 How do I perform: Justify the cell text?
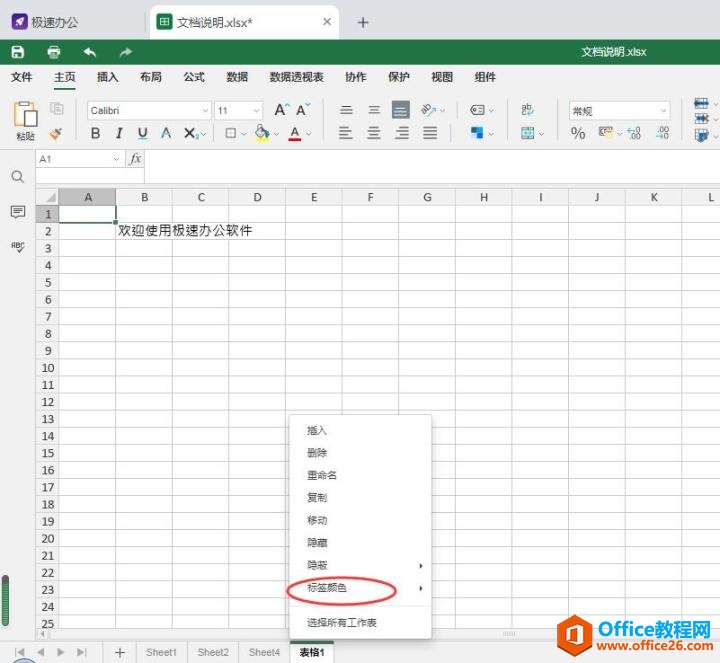(430, 133)
